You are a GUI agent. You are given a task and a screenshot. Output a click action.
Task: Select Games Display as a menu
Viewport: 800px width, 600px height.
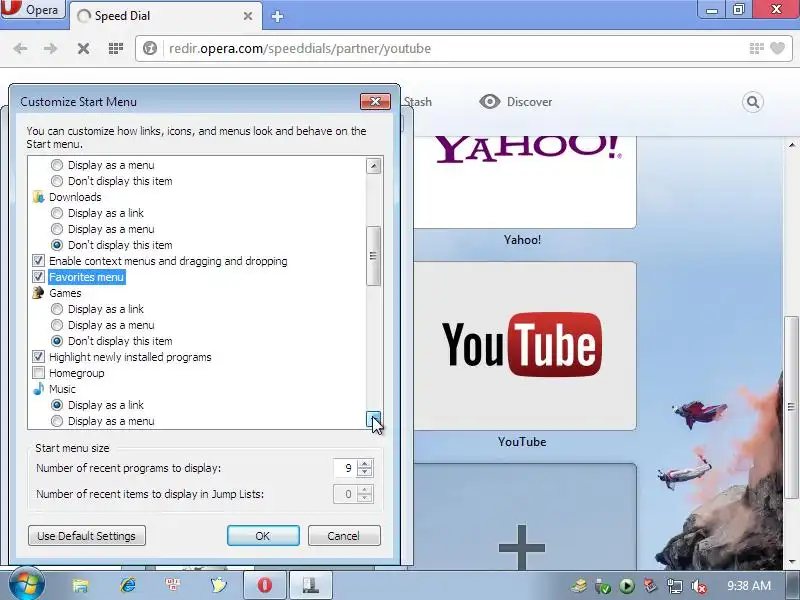57,325
